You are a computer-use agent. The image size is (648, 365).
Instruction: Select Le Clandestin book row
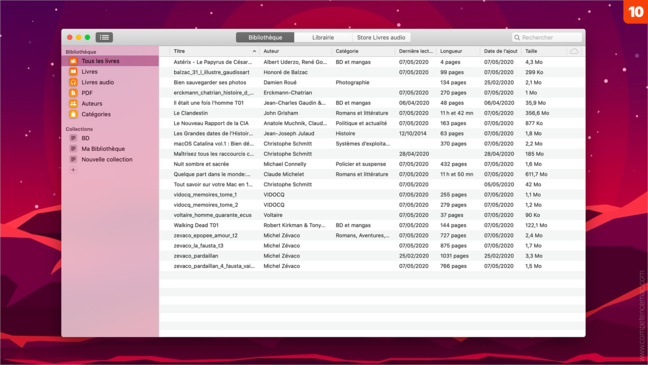pos(372,113)
